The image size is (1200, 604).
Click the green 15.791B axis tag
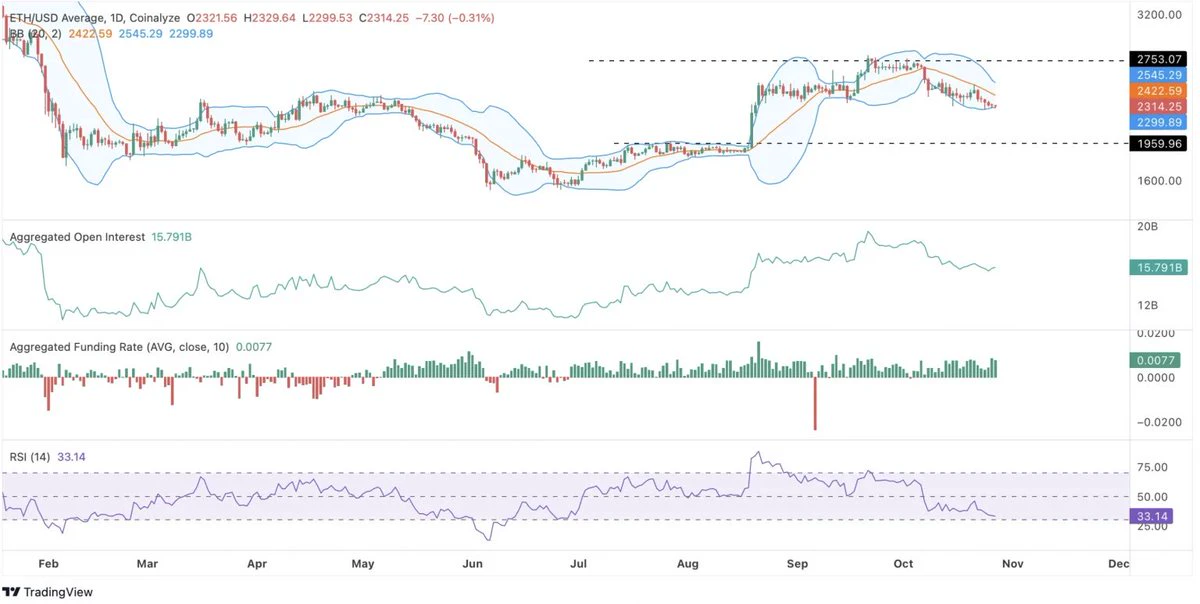tap(1159, 268)
